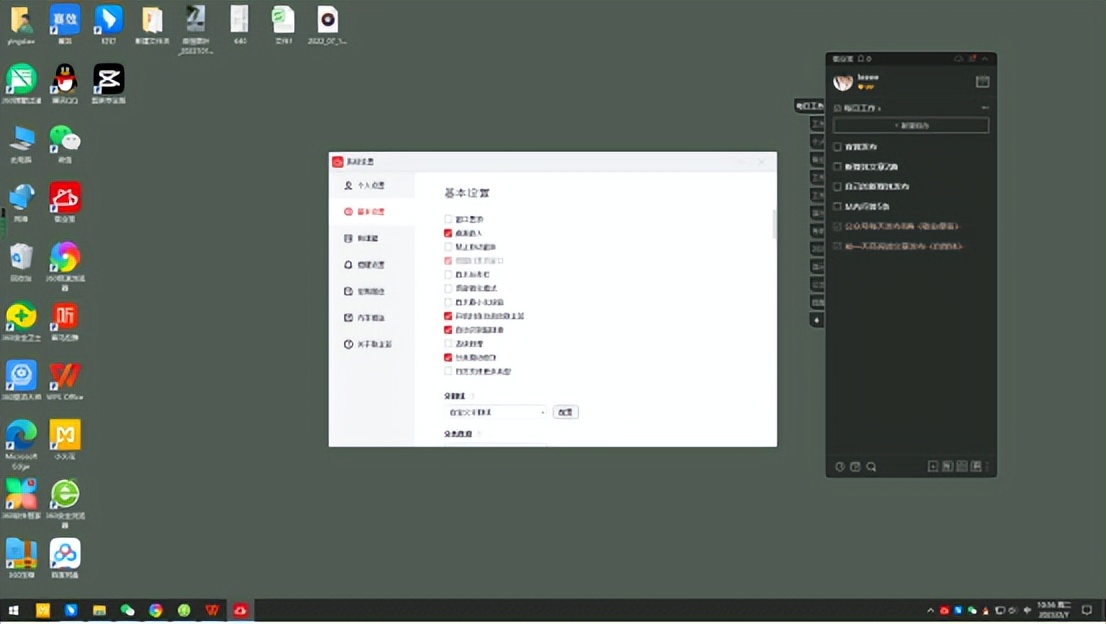Launch WeChat from the desktop

[x=65, y=139]
